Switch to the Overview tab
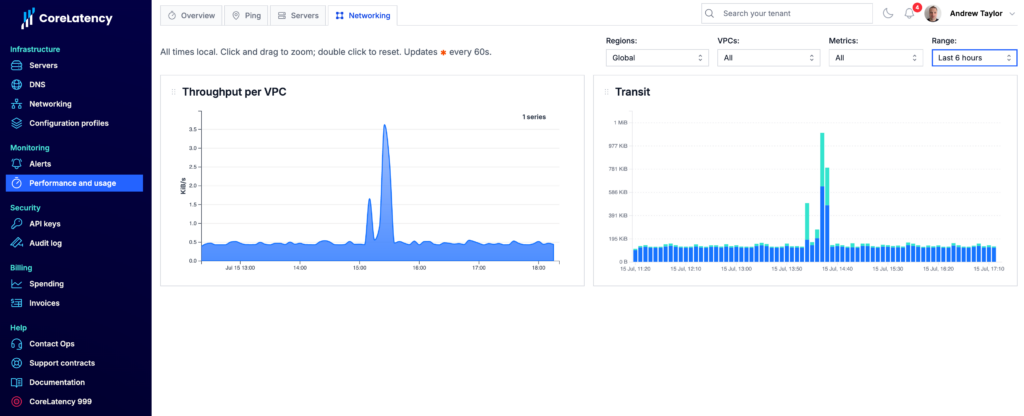1024x416 pixels. pos(191,16)
